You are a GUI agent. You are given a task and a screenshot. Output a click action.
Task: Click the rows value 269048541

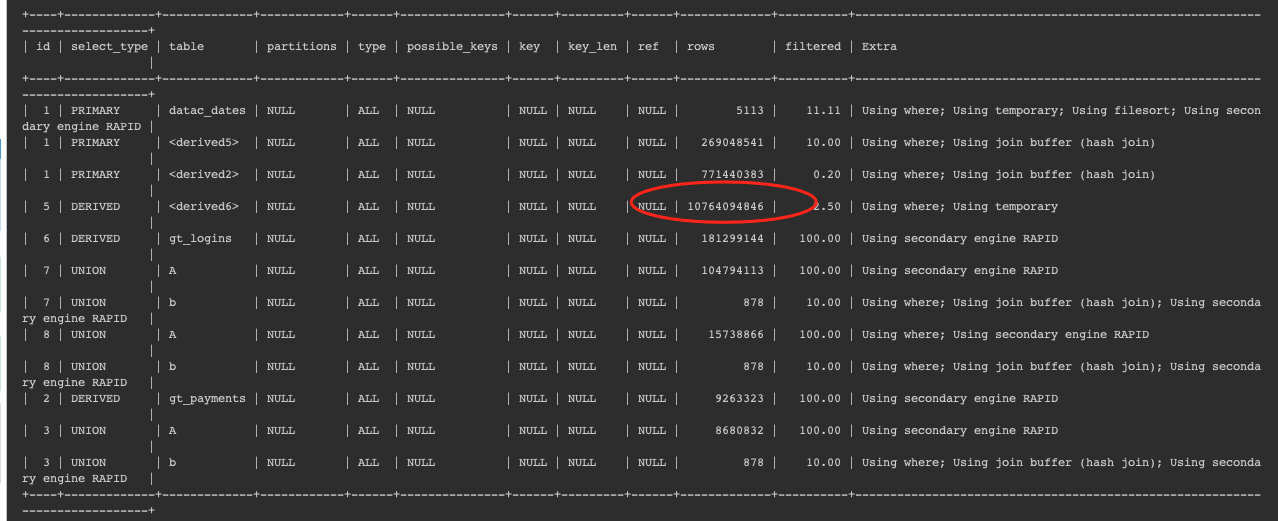[732, 143]
